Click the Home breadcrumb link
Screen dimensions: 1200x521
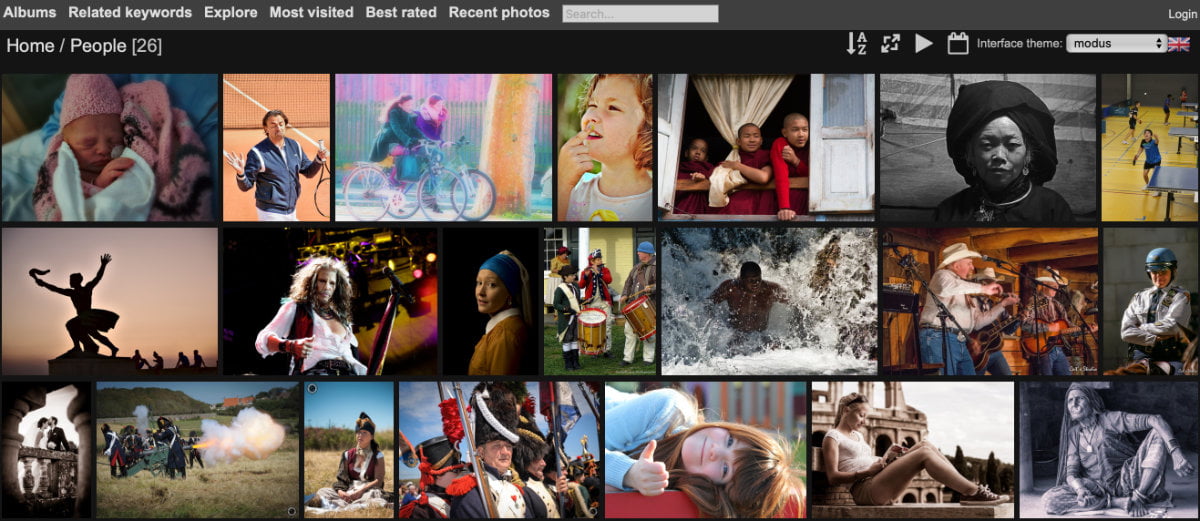pyautogui.click(x=30, y=46)
